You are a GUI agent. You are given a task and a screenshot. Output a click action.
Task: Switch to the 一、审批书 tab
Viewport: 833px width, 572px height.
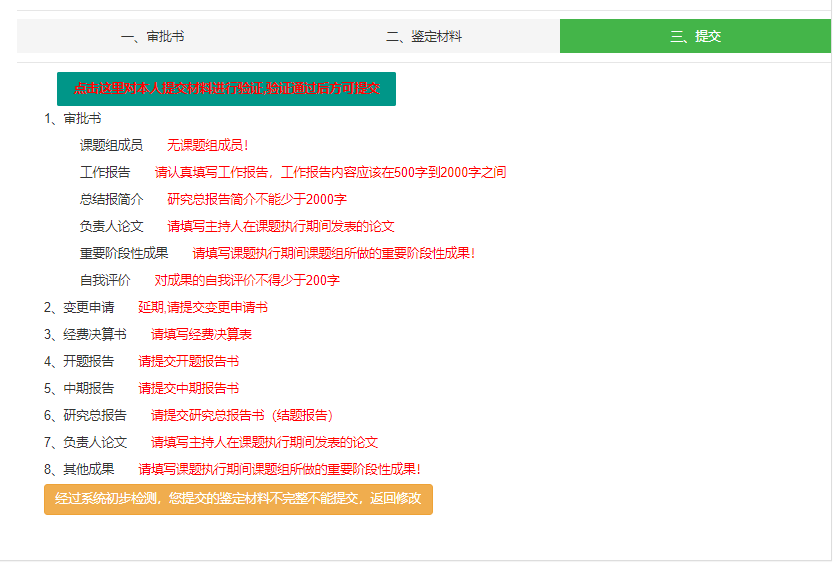click(x=152, y=36)
